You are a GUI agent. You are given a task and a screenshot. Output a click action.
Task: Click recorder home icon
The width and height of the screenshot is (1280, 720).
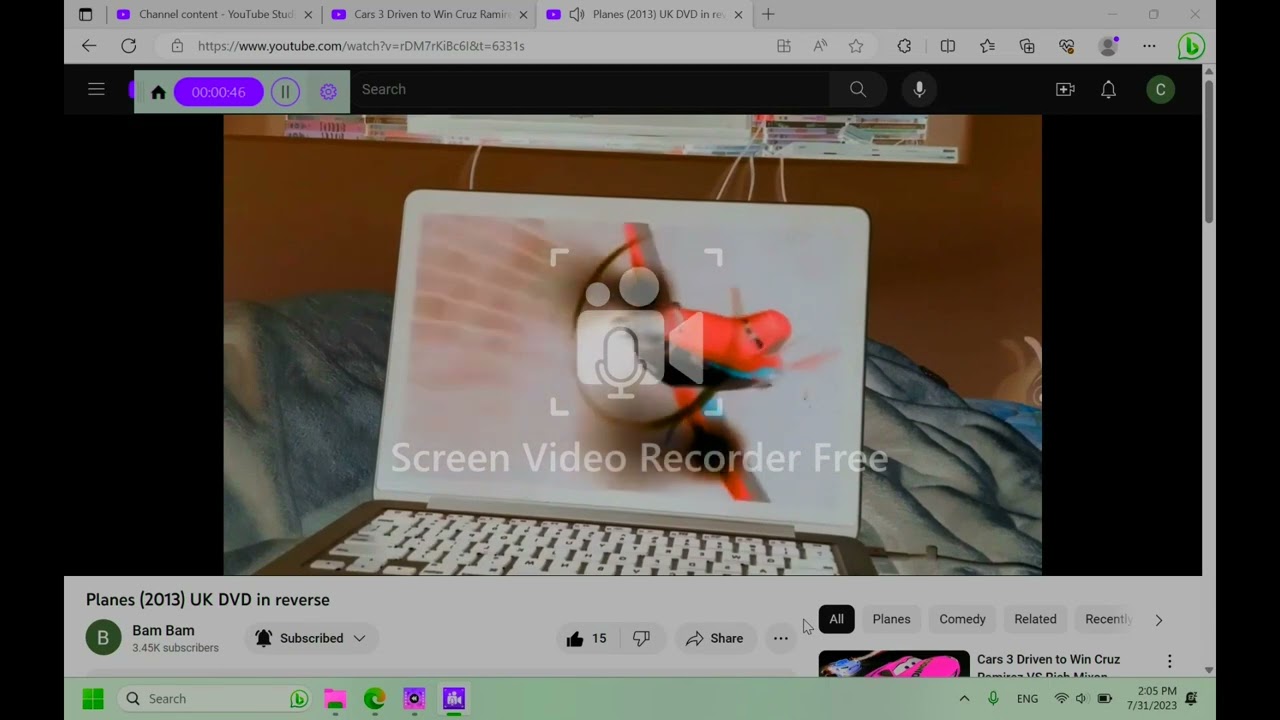(x=158, y=92)
